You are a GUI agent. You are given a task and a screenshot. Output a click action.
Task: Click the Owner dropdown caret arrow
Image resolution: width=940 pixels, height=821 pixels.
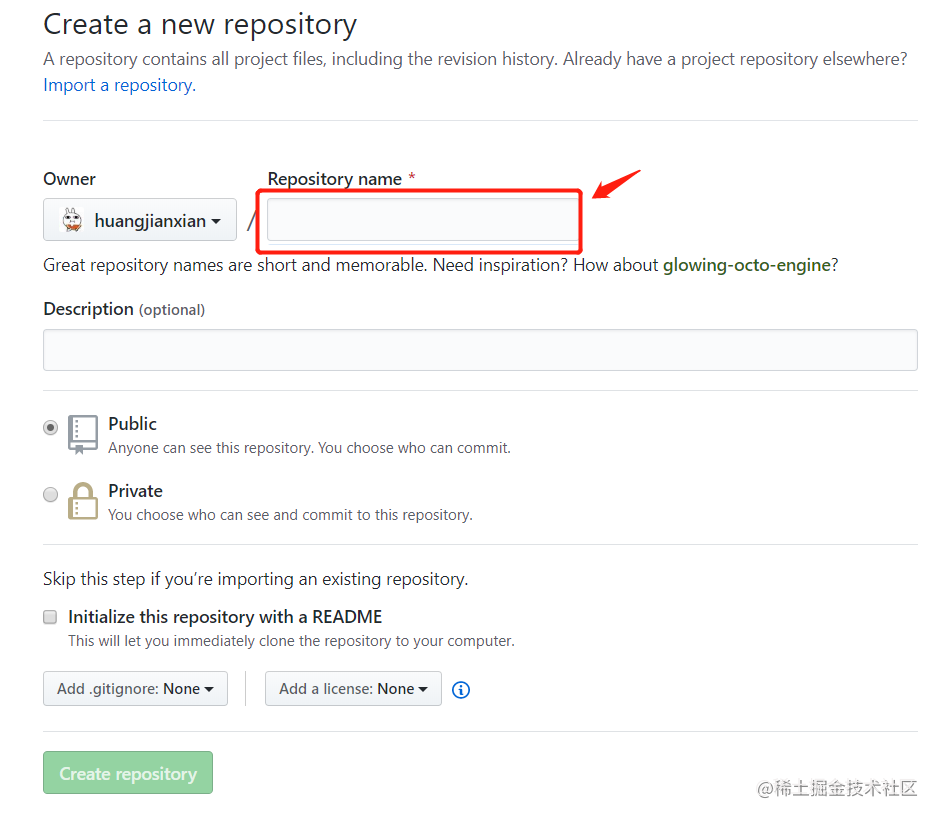[x=216, y=221]
